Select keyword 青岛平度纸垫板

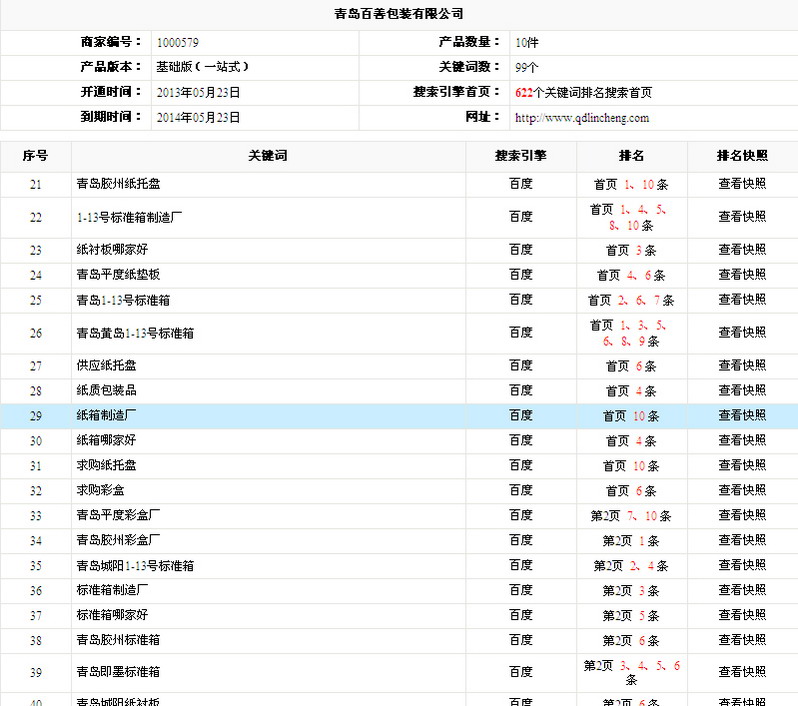118,275
